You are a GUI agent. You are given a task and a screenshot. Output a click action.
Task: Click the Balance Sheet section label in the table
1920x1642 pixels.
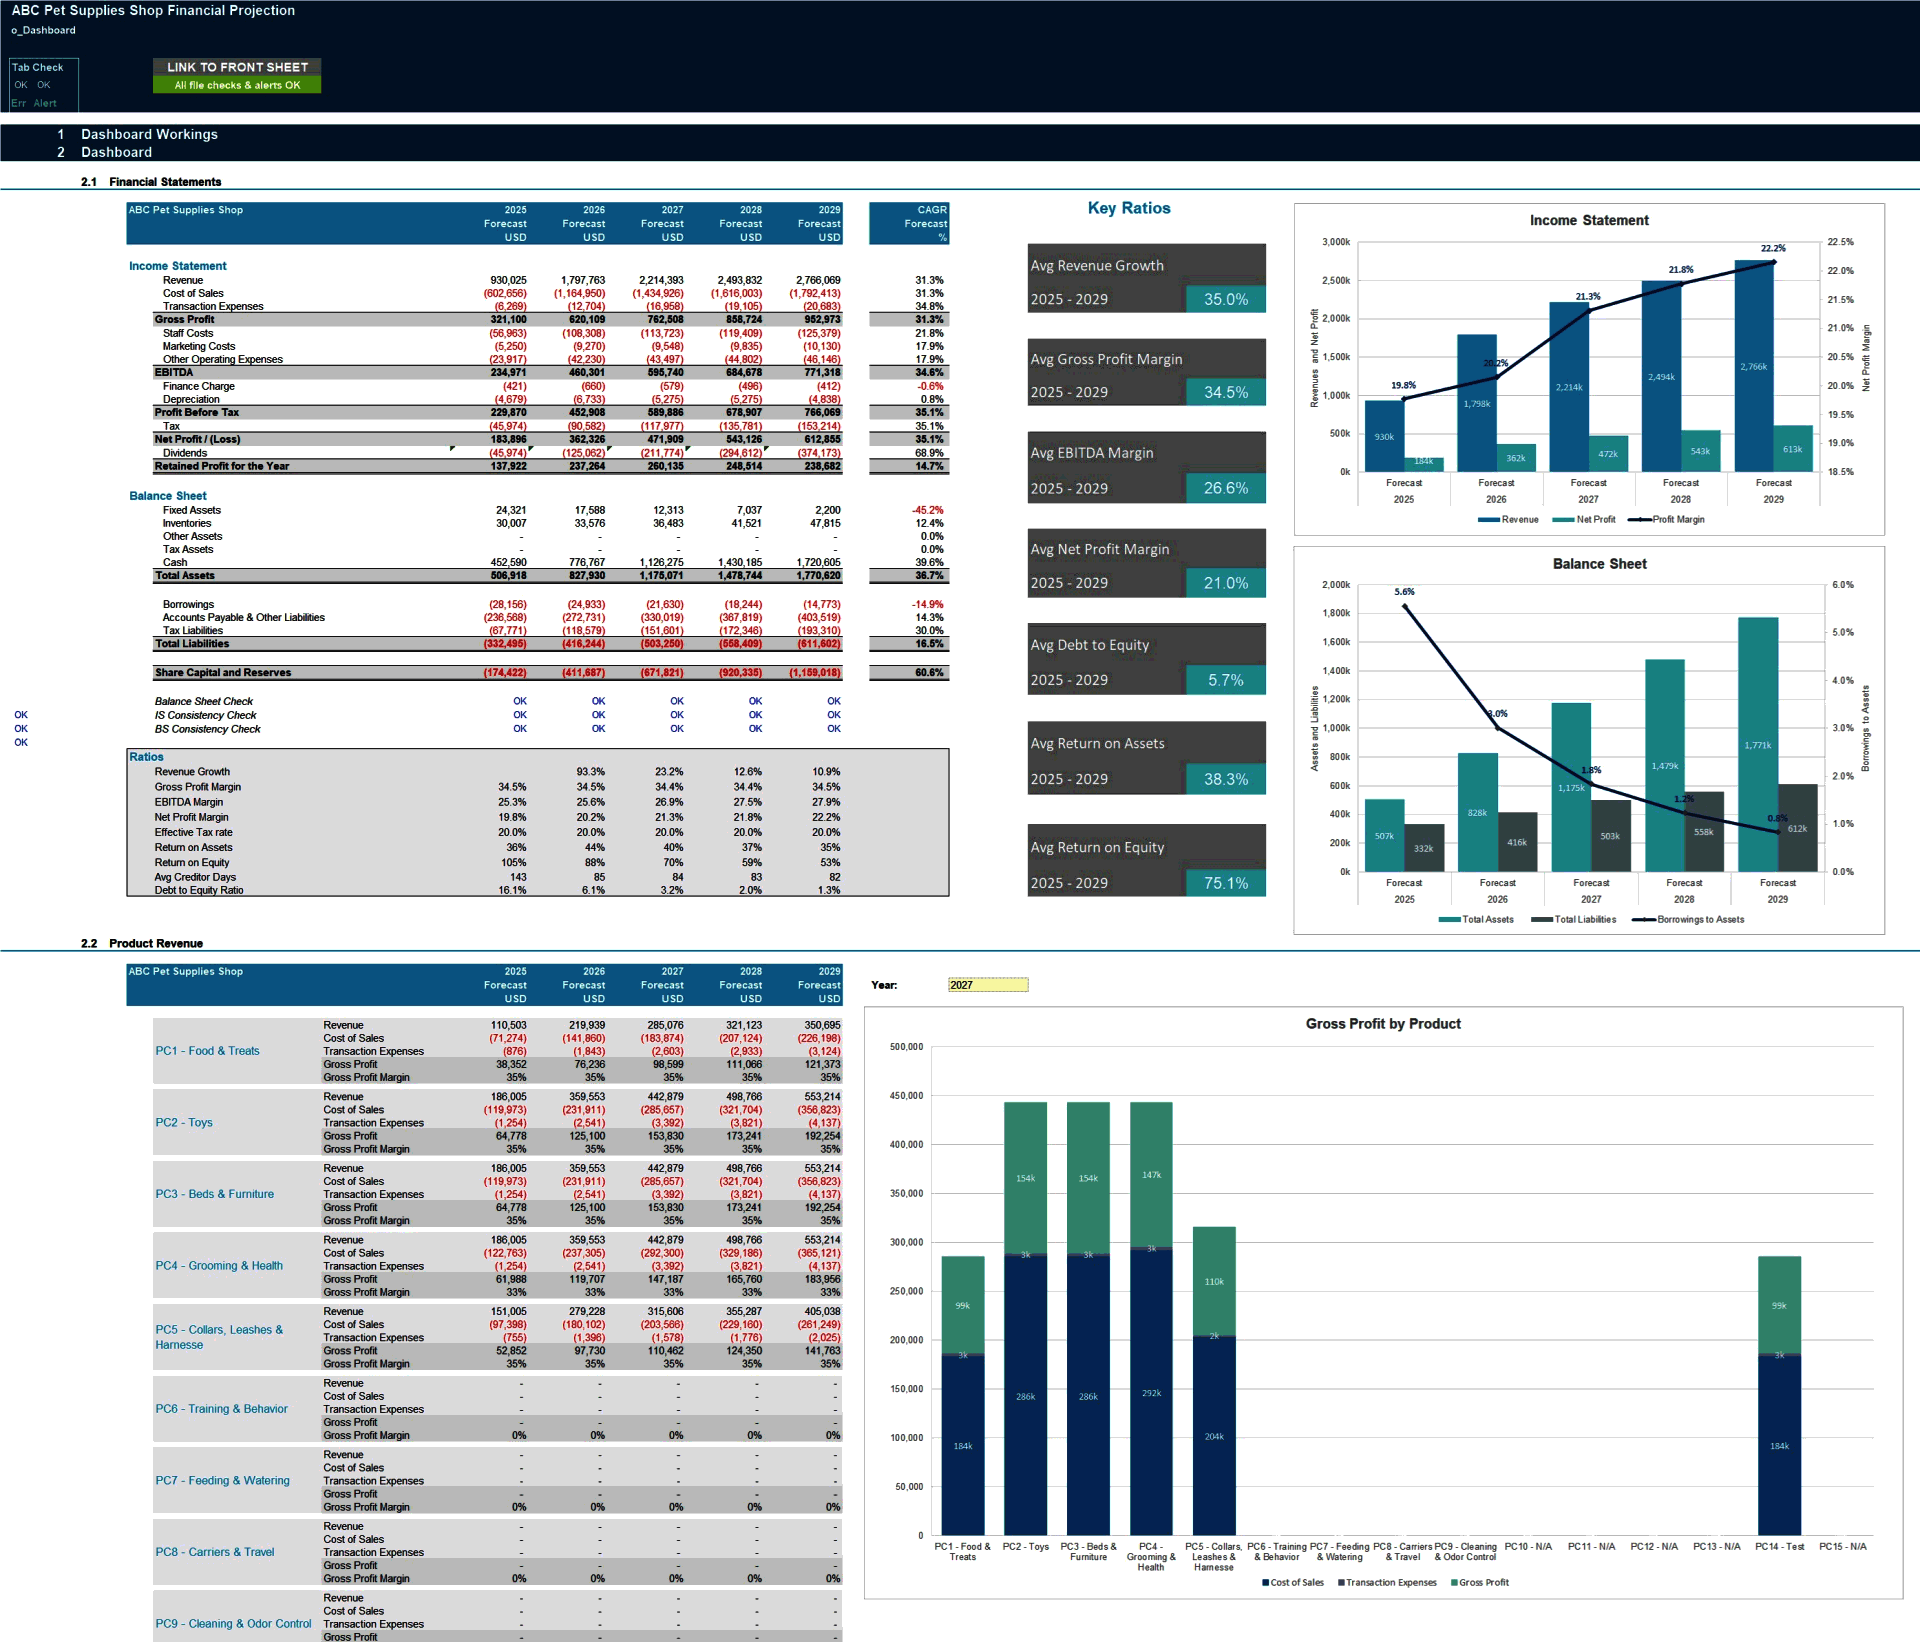[168, 496]
